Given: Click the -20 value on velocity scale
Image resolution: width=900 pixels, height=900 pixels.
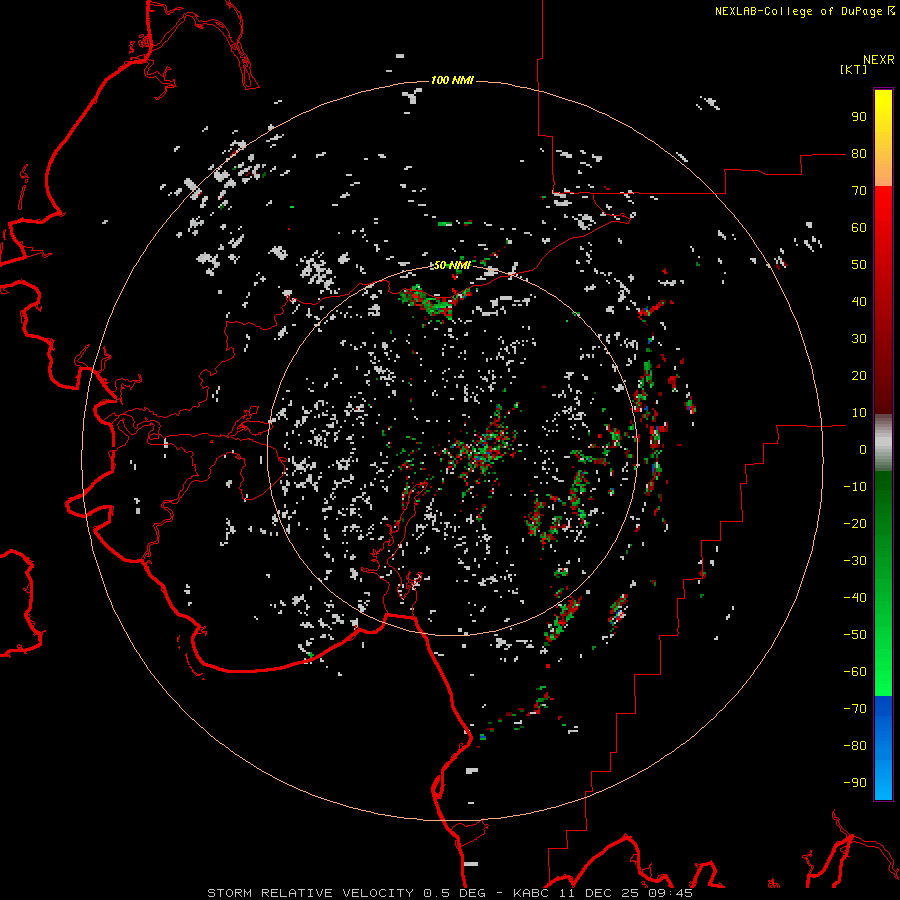Looking at the screenshot, I should (855, 524).
